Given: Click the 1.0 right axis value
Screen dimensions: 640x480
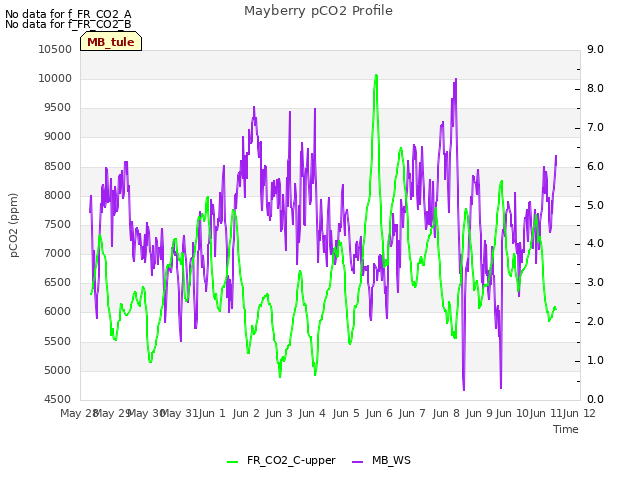Looking at the screenshot, I should (x=596, y=360).
